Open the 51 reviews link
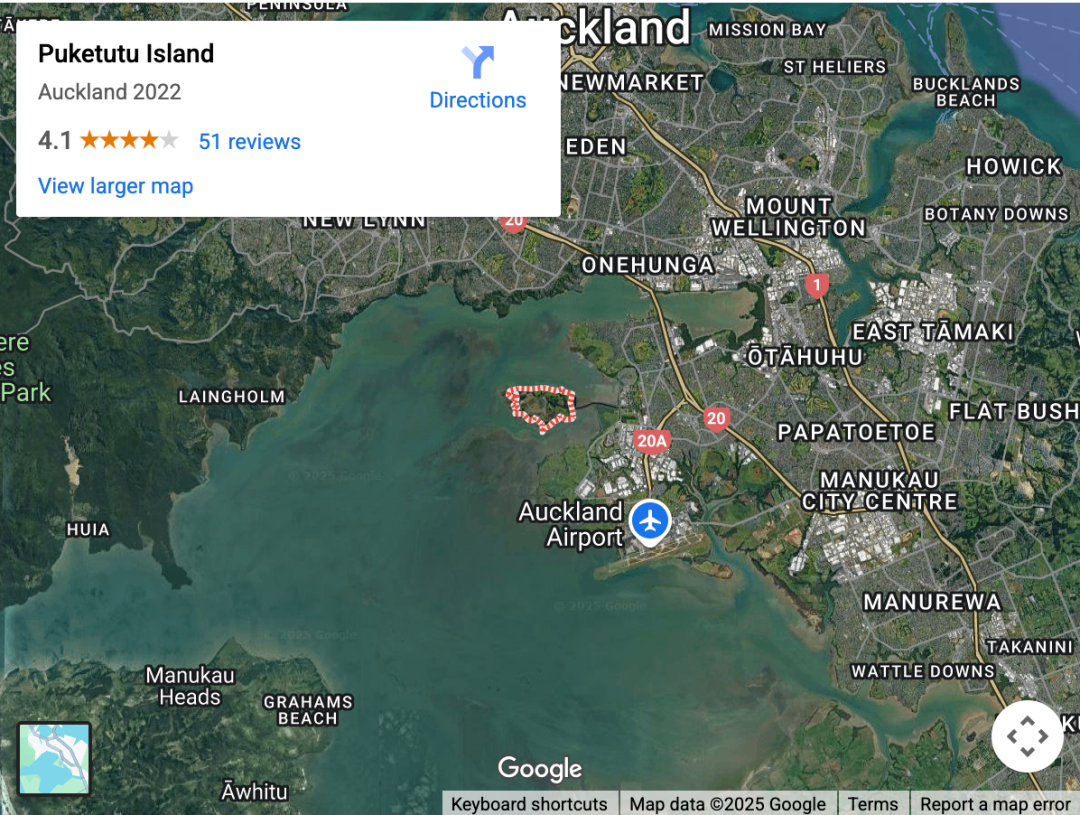 (249, 141)
